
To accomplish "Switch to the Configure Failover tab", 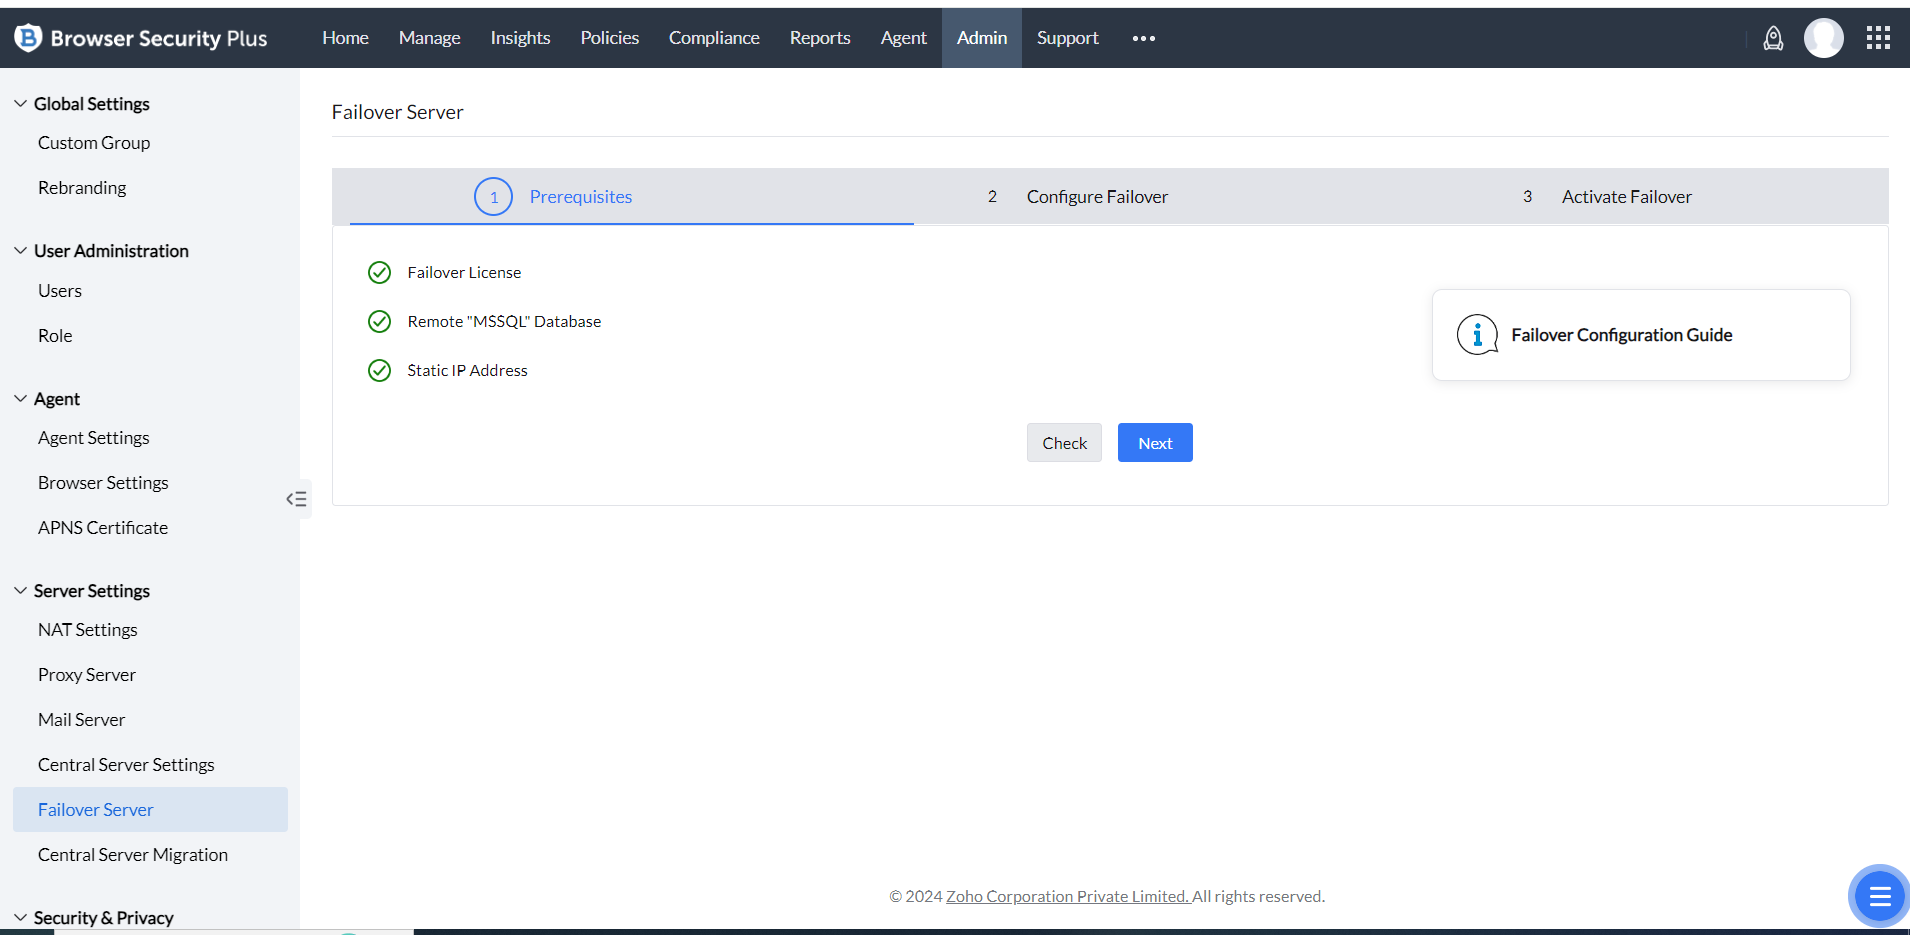I will (x=1096, y=196).
